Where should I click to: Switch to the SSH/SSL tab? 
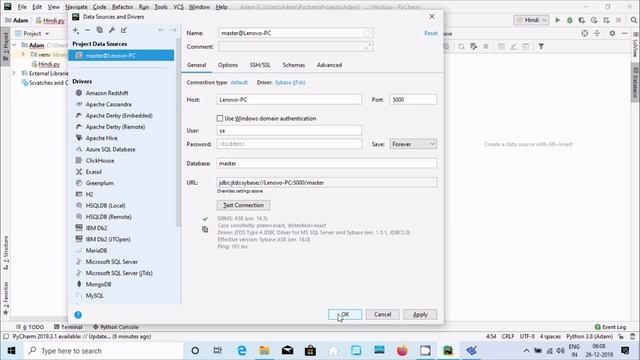[x=260, y=65]
